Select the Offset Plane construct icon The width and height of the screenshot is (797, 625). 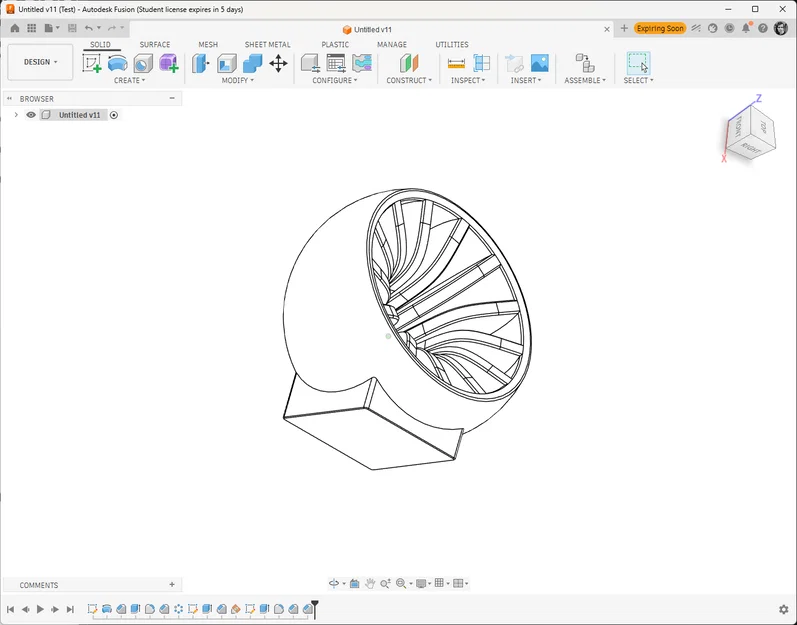409,64
